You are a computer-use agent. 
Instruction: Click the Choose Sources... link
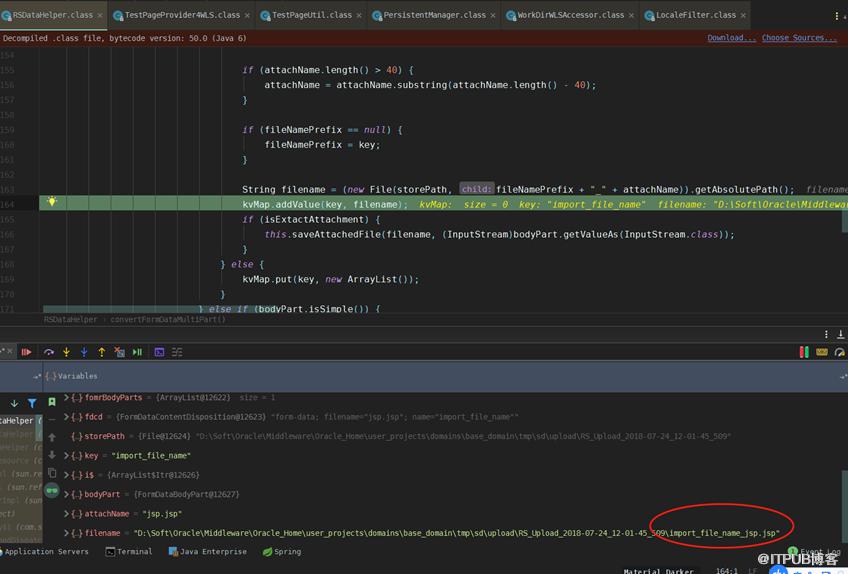coord(799,38)
